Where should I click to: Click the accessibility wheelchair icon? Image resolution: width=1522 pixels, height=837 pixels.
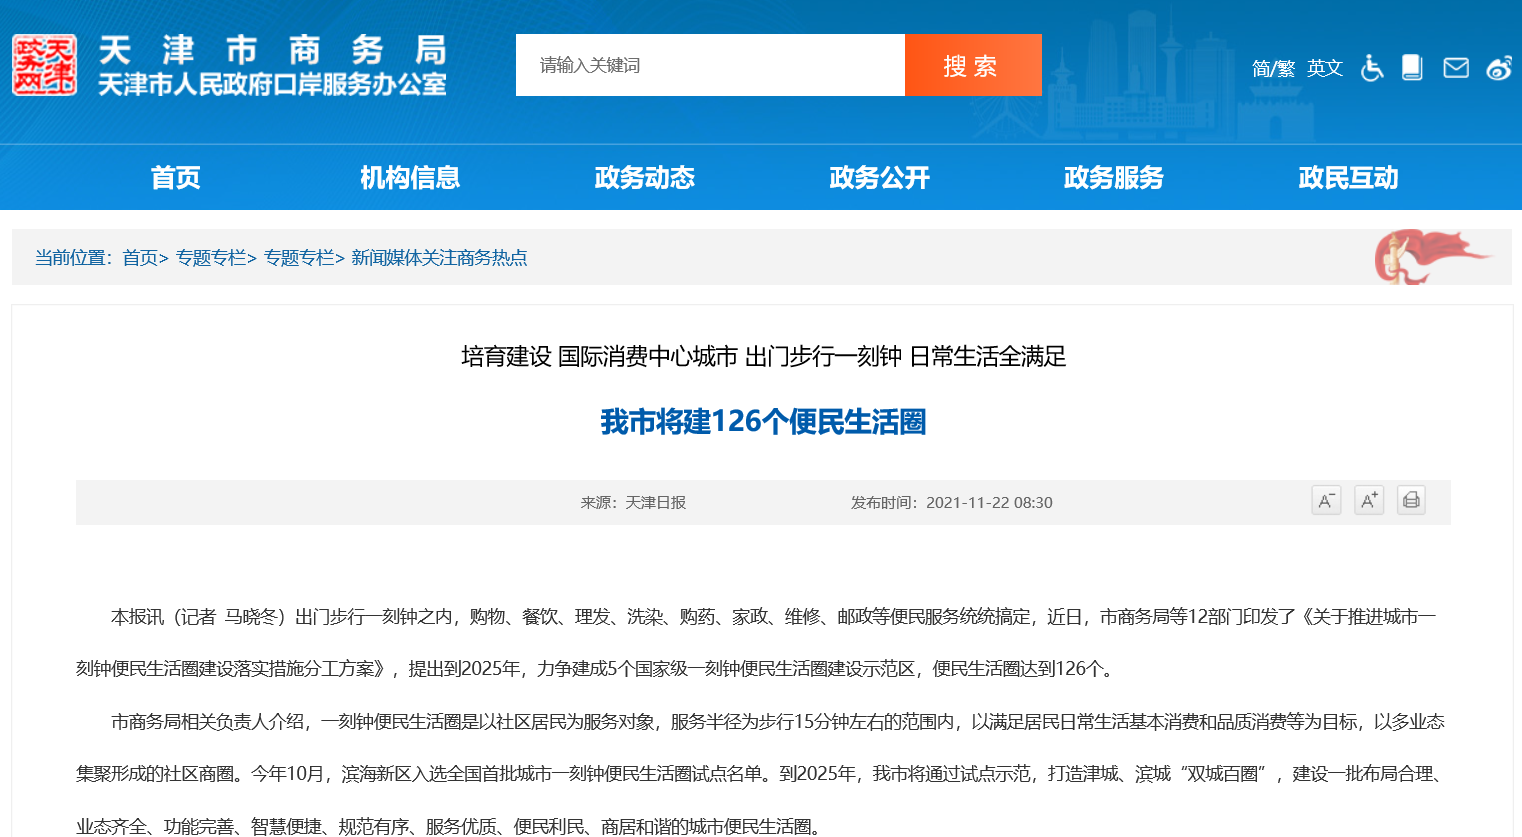point(1372,68)
